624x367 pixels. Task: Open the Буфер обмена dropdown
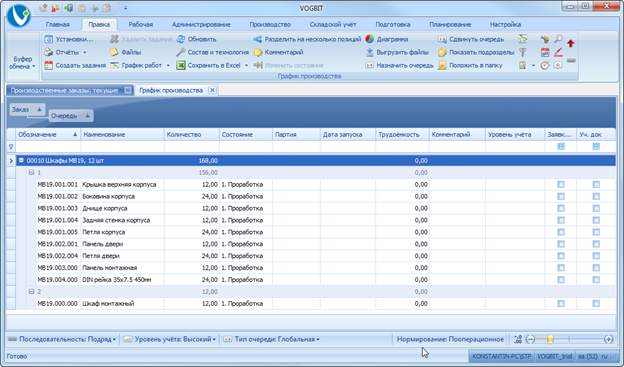pos(23,62)
